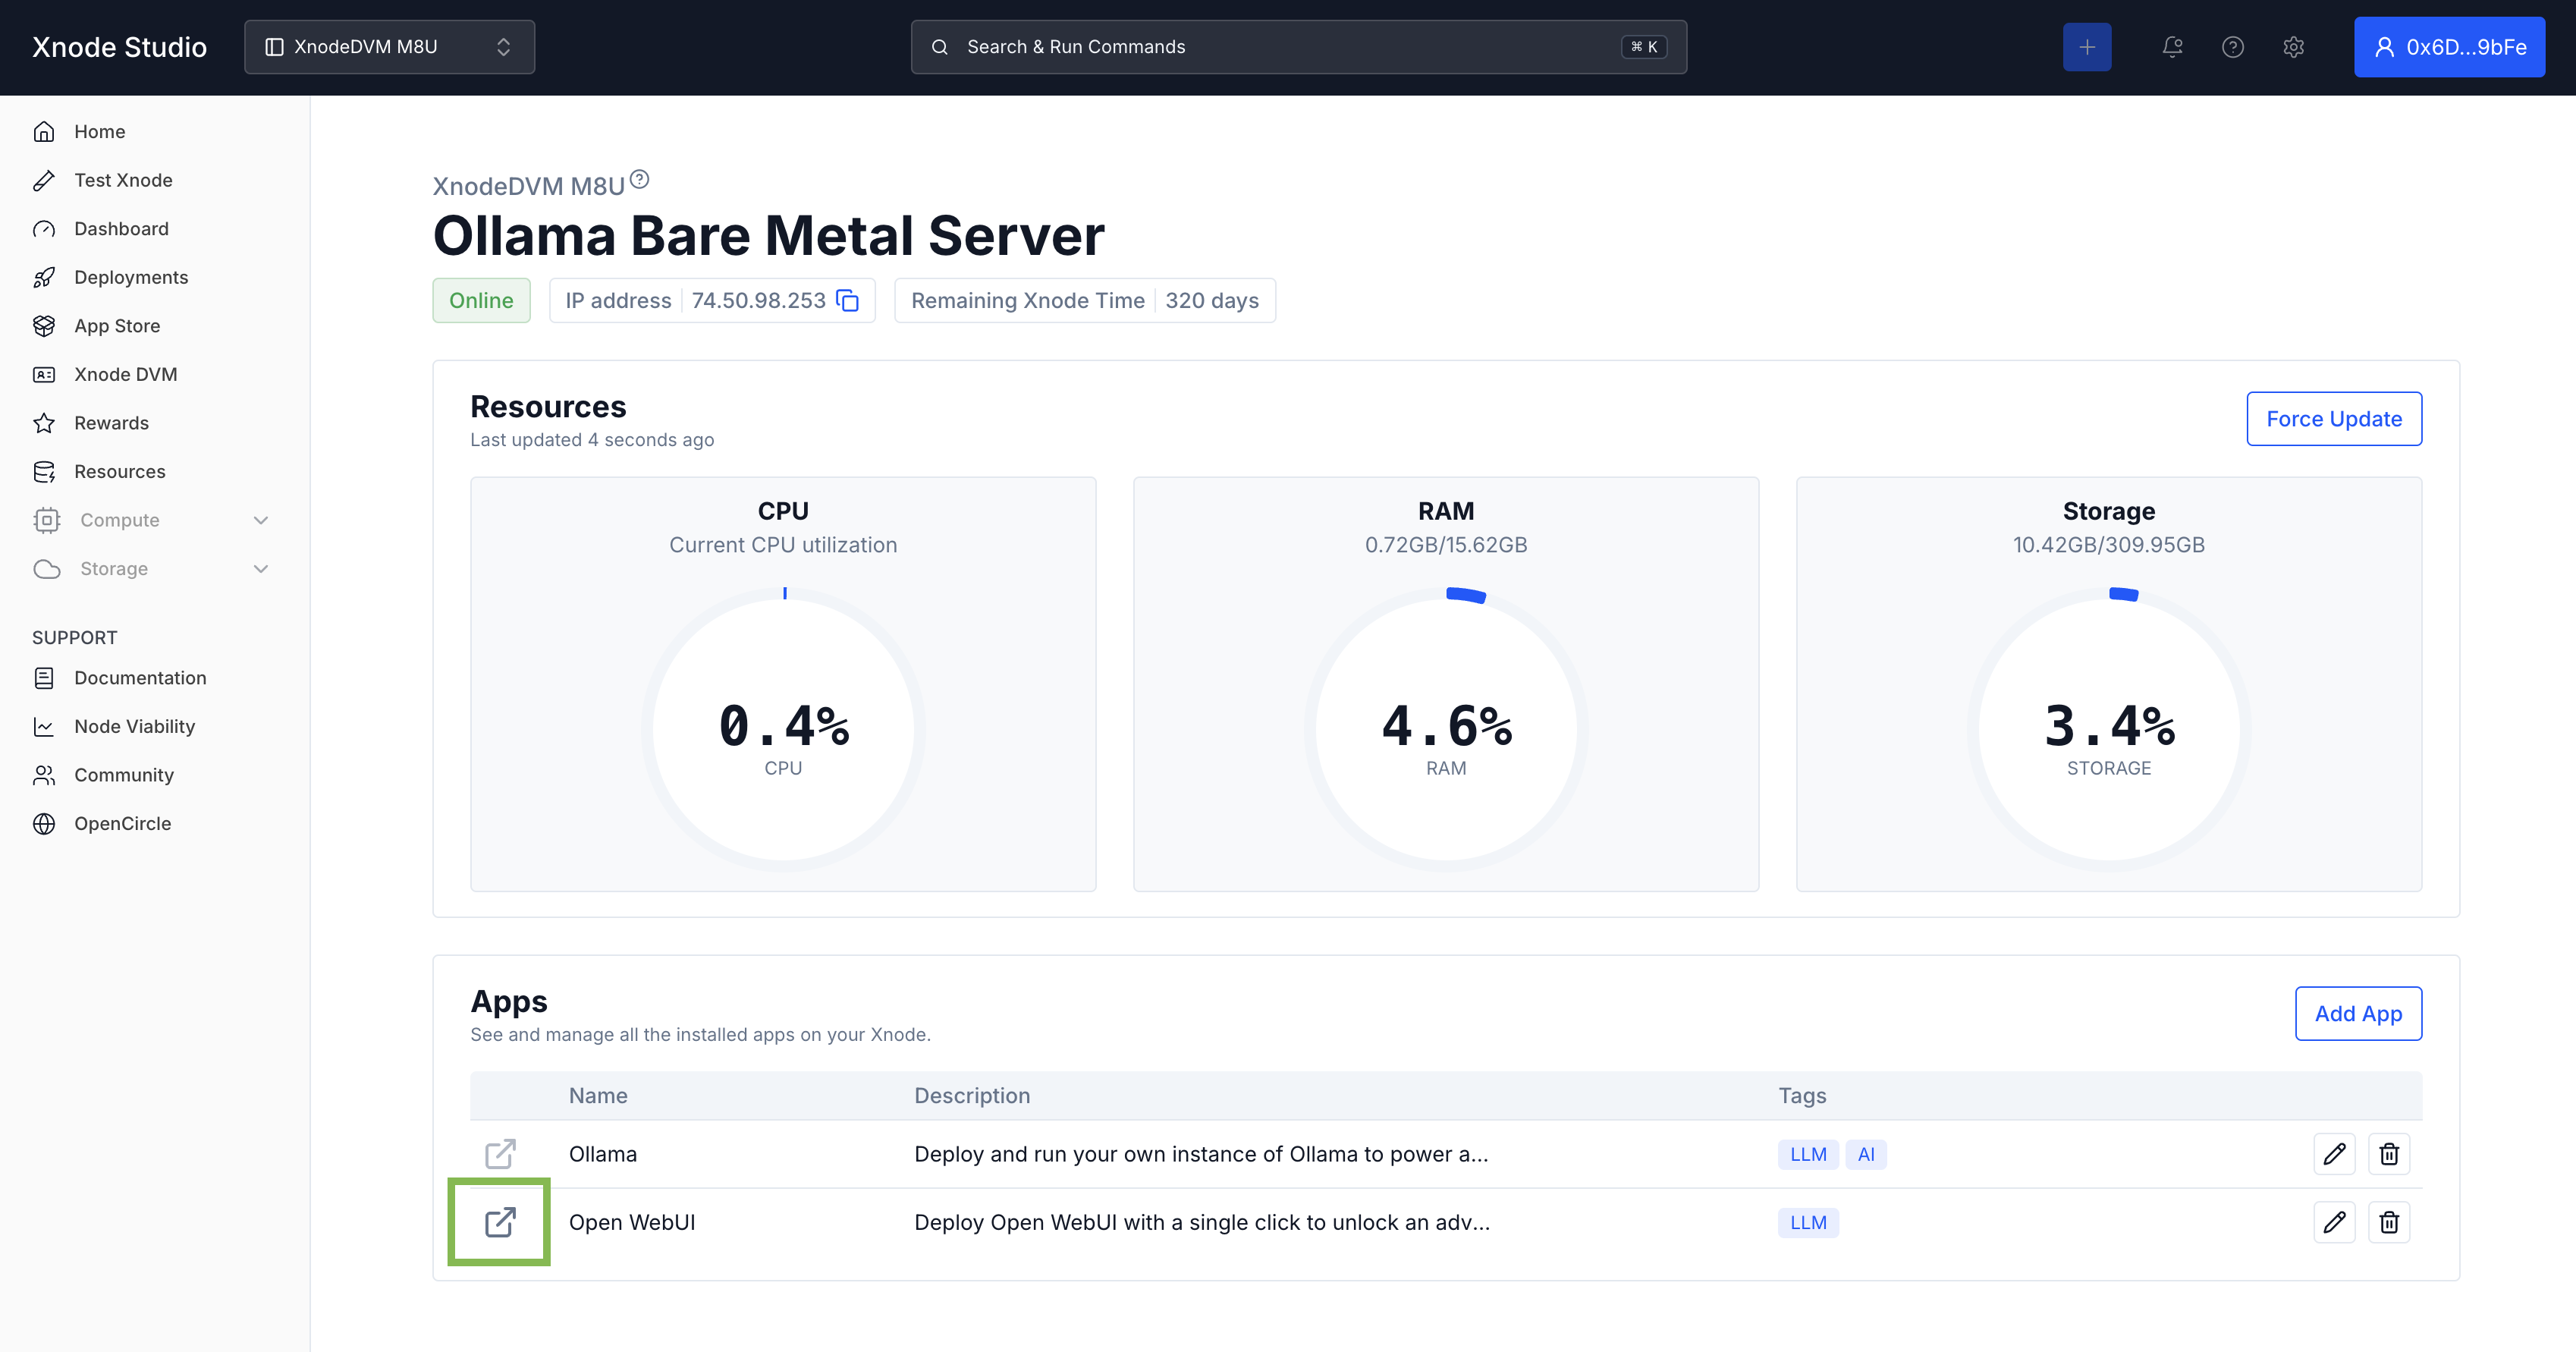This screenshot has width=2576, height=1352.
Task: Go to App Store in sidebar
Action: pyautogui.click(x=117, y=326)
